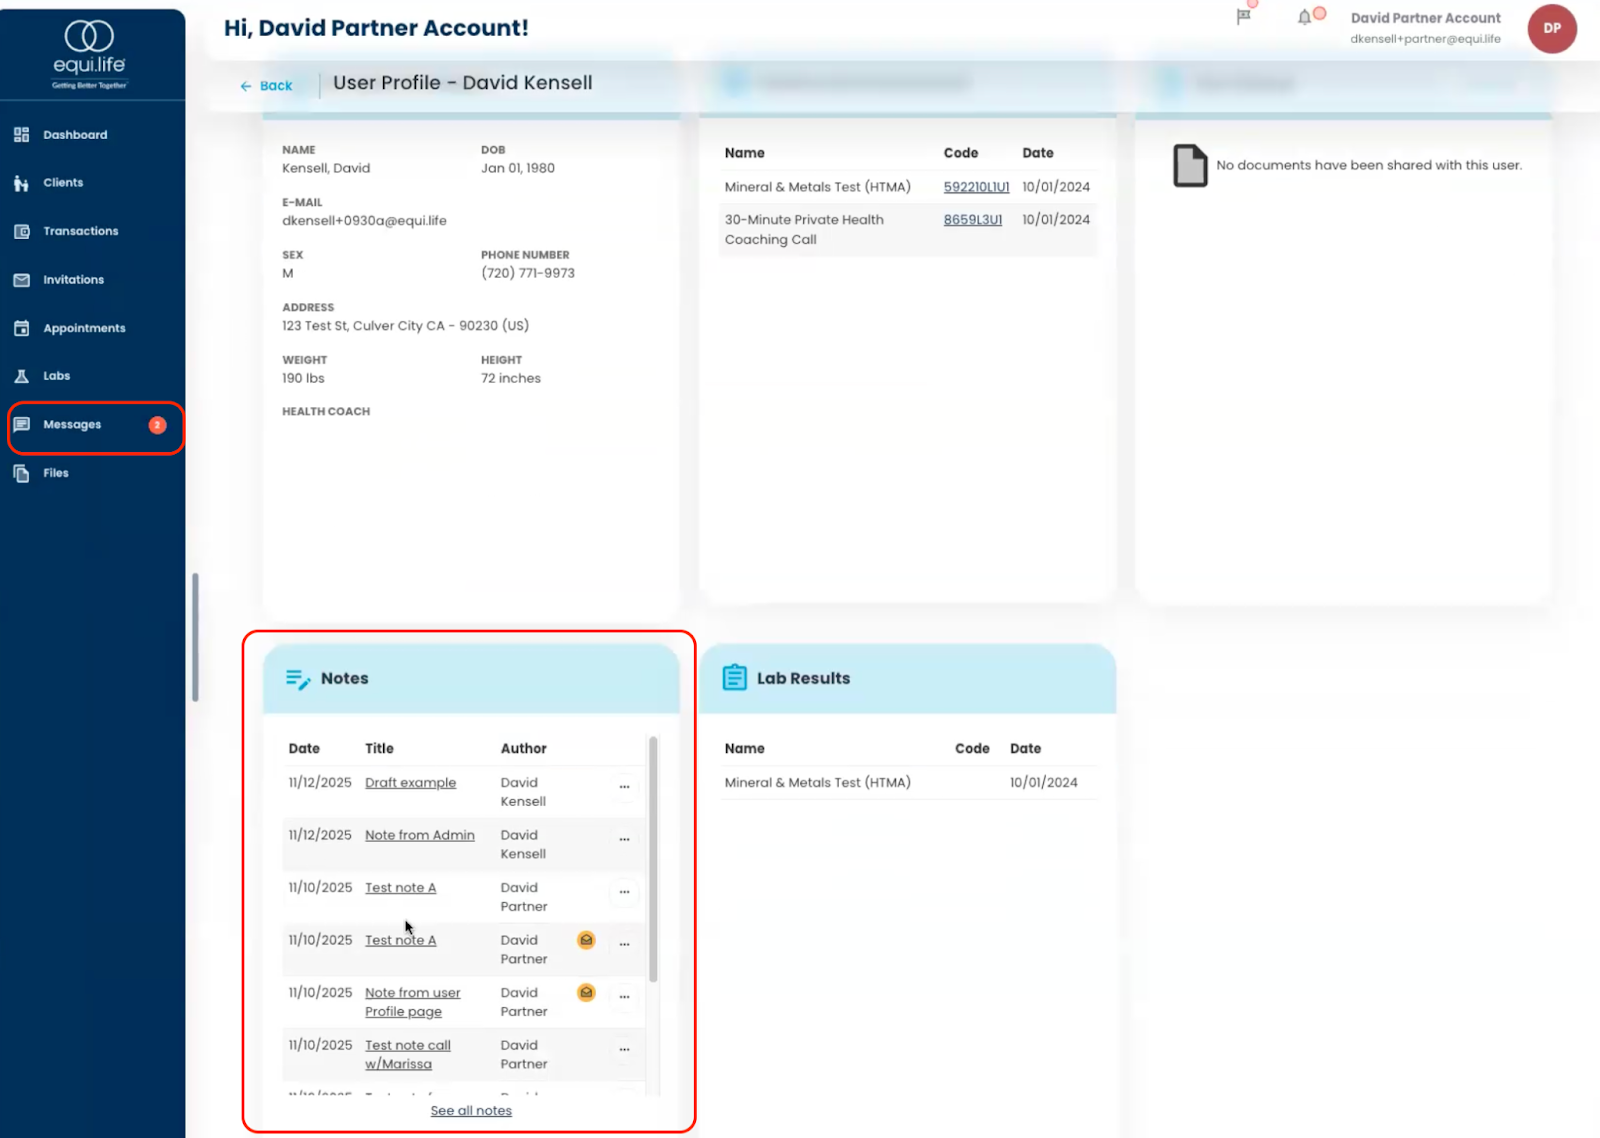Screen dimensions: 1600x1138
Task: Click the Notes panel scrollbar
Action: point(653,860)
